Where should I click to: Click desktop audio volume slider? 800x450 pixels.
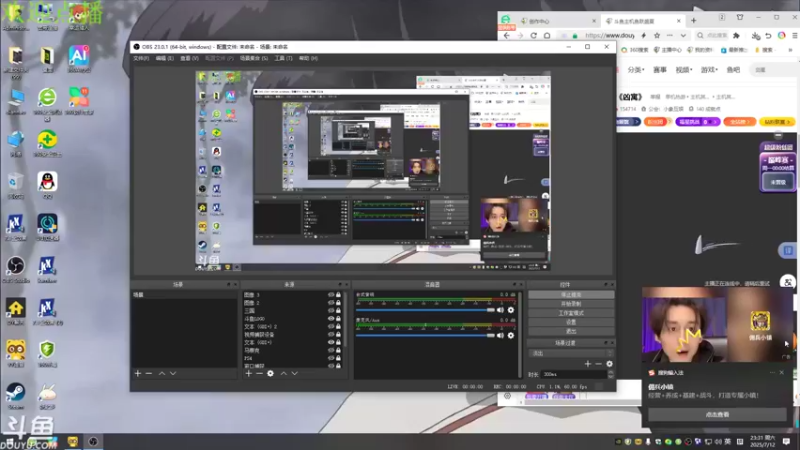(x=425, y=310)
